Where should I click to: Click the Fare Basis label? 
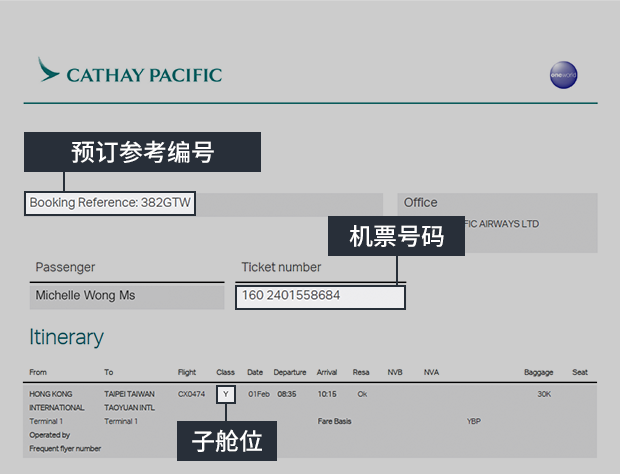(335, 421)
